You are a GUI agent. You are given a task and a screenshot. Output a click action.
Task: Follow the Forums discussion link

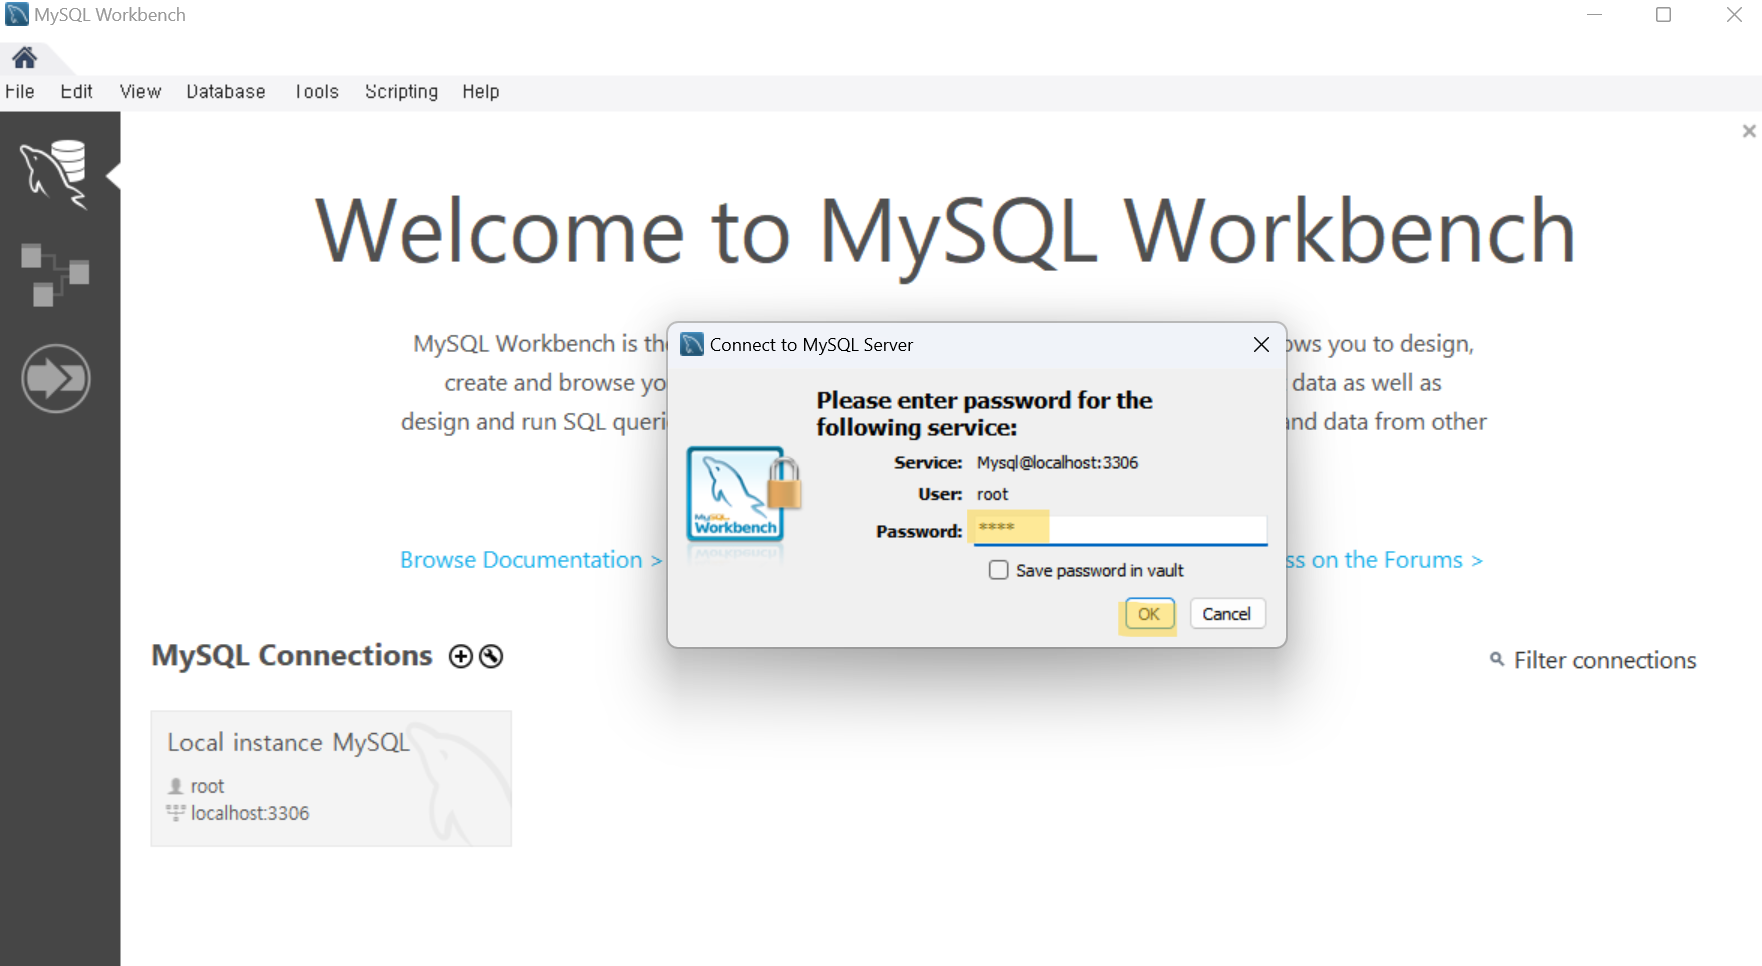tap(1384, 560)
